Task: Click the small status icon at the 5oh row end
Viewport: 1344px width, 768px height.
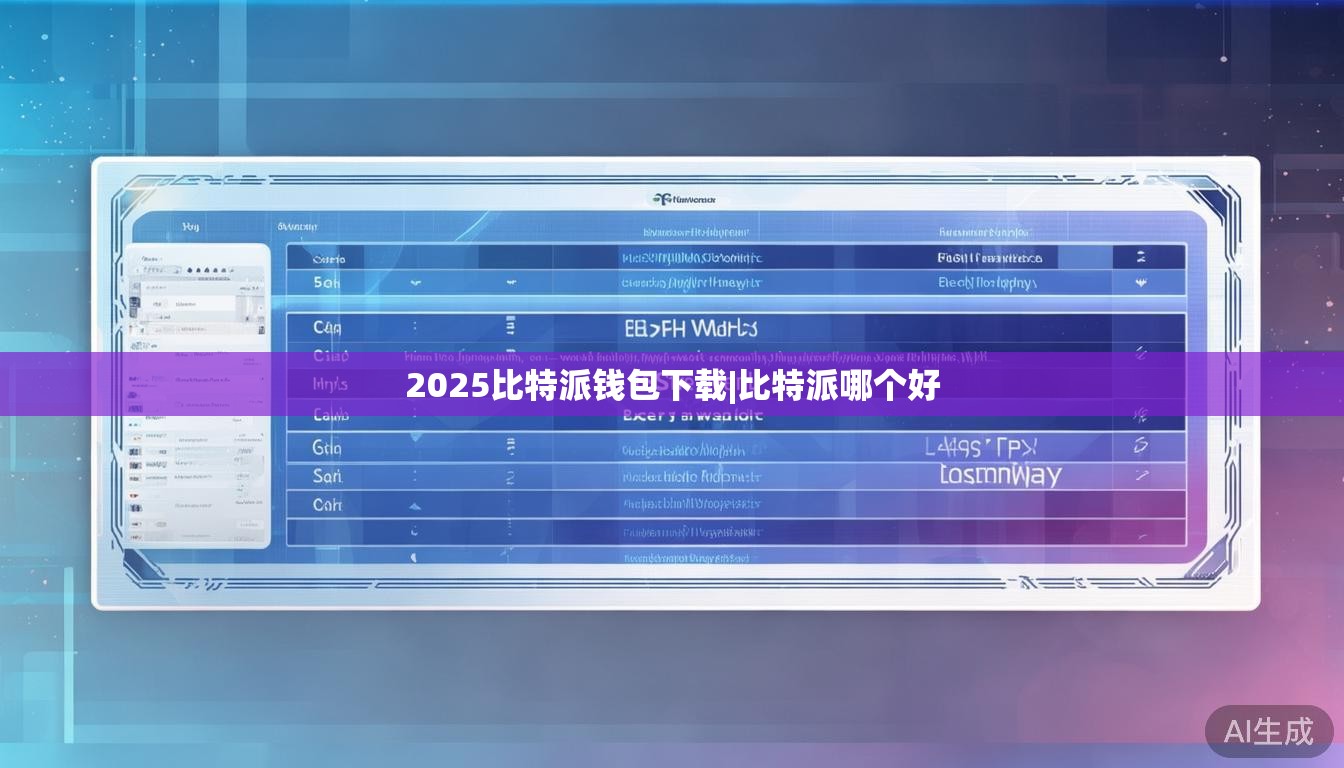Action: tap(1142, 283)
